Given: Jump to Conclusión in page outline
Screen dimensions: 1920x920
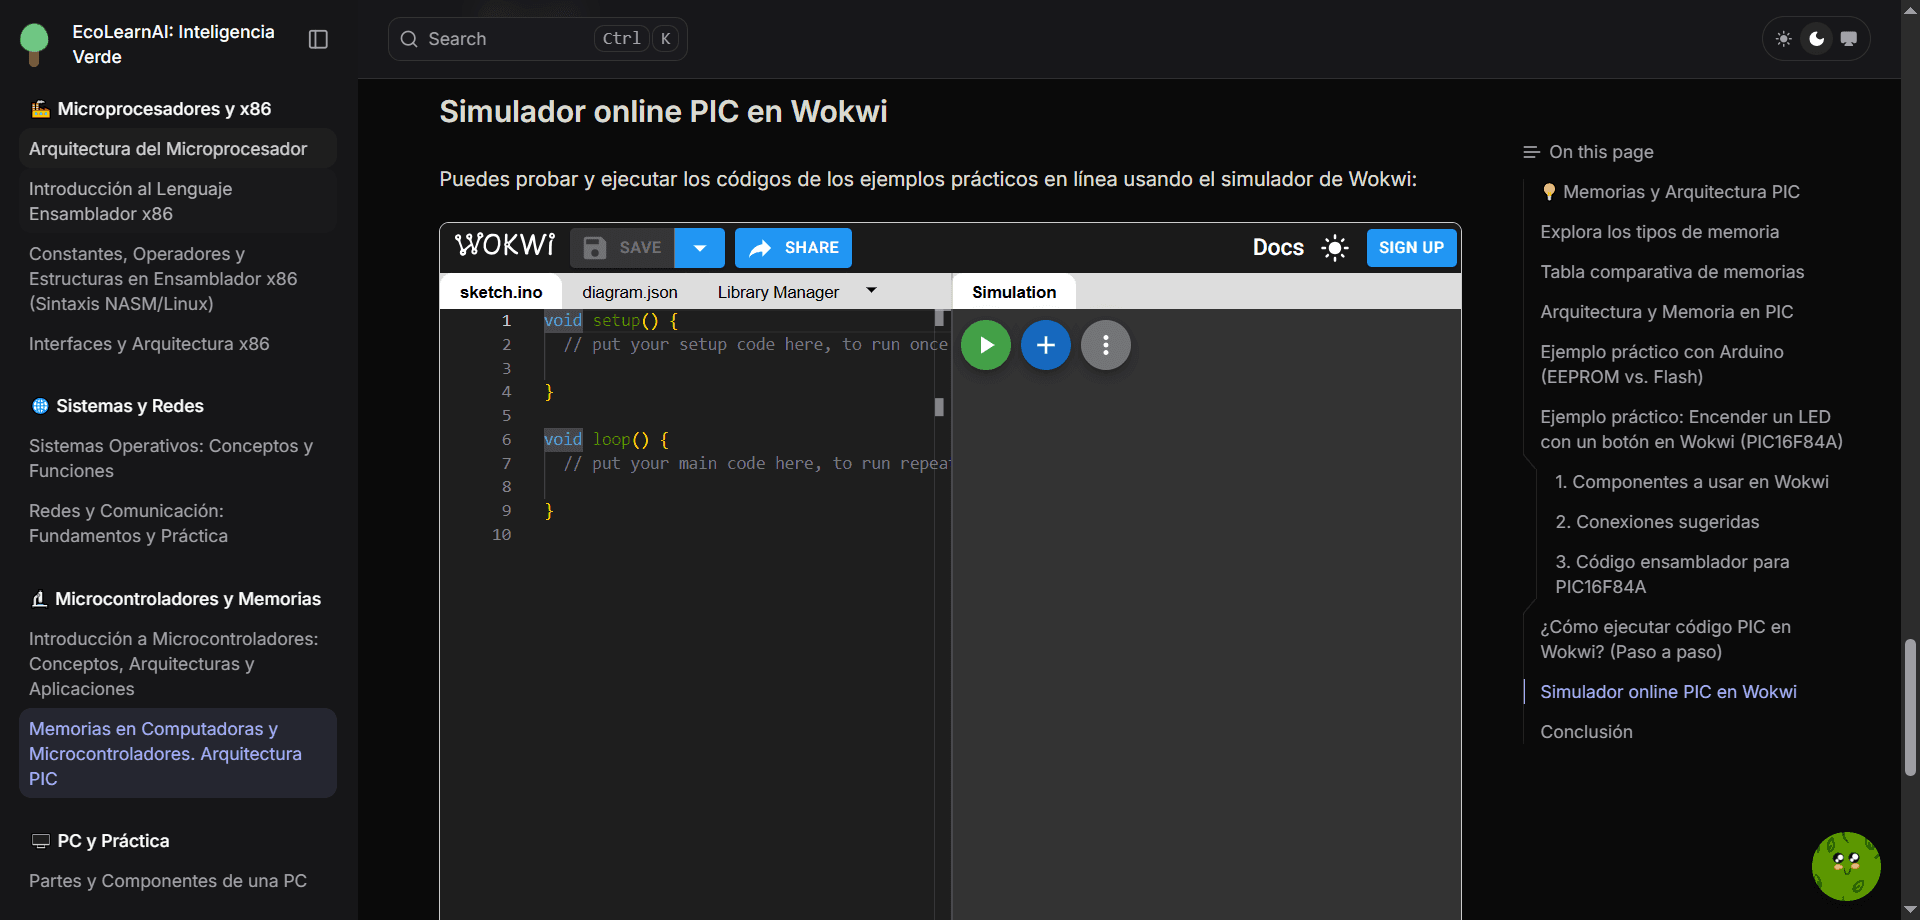Looking at the screenshot, I should point(1586,732).
